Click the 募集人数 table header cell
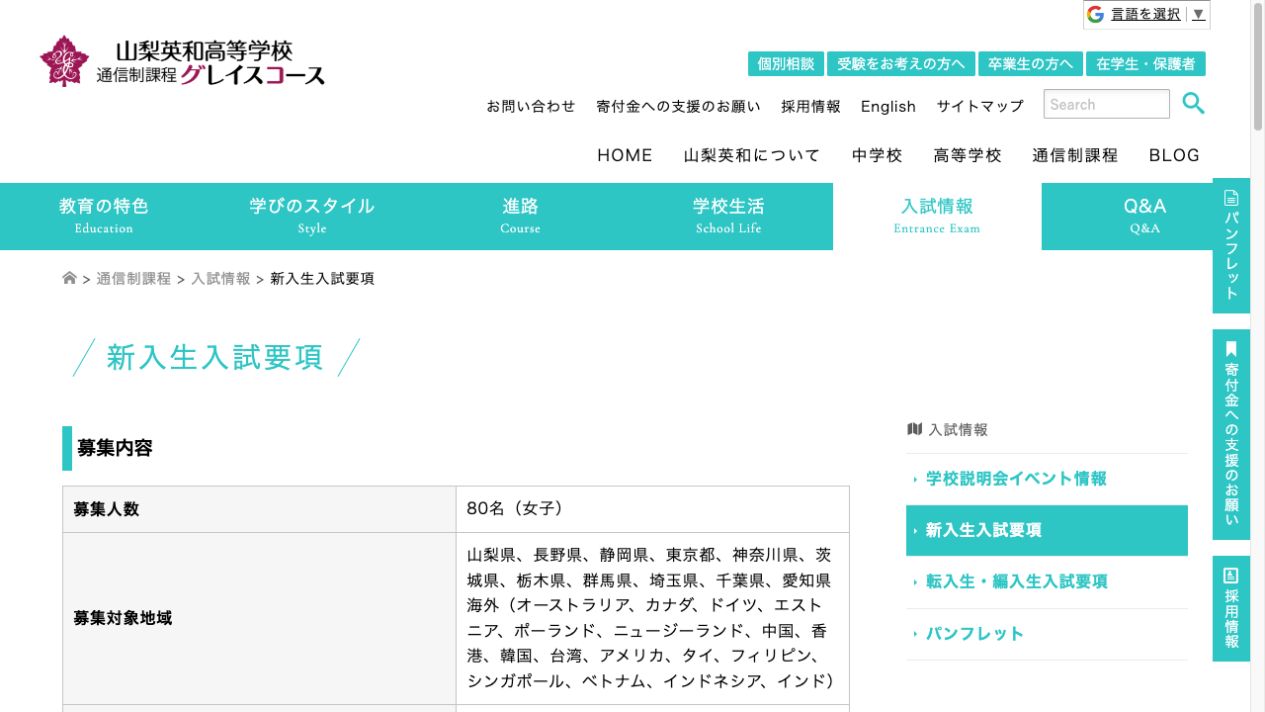Screen dimensions: 1265x712 259,509
